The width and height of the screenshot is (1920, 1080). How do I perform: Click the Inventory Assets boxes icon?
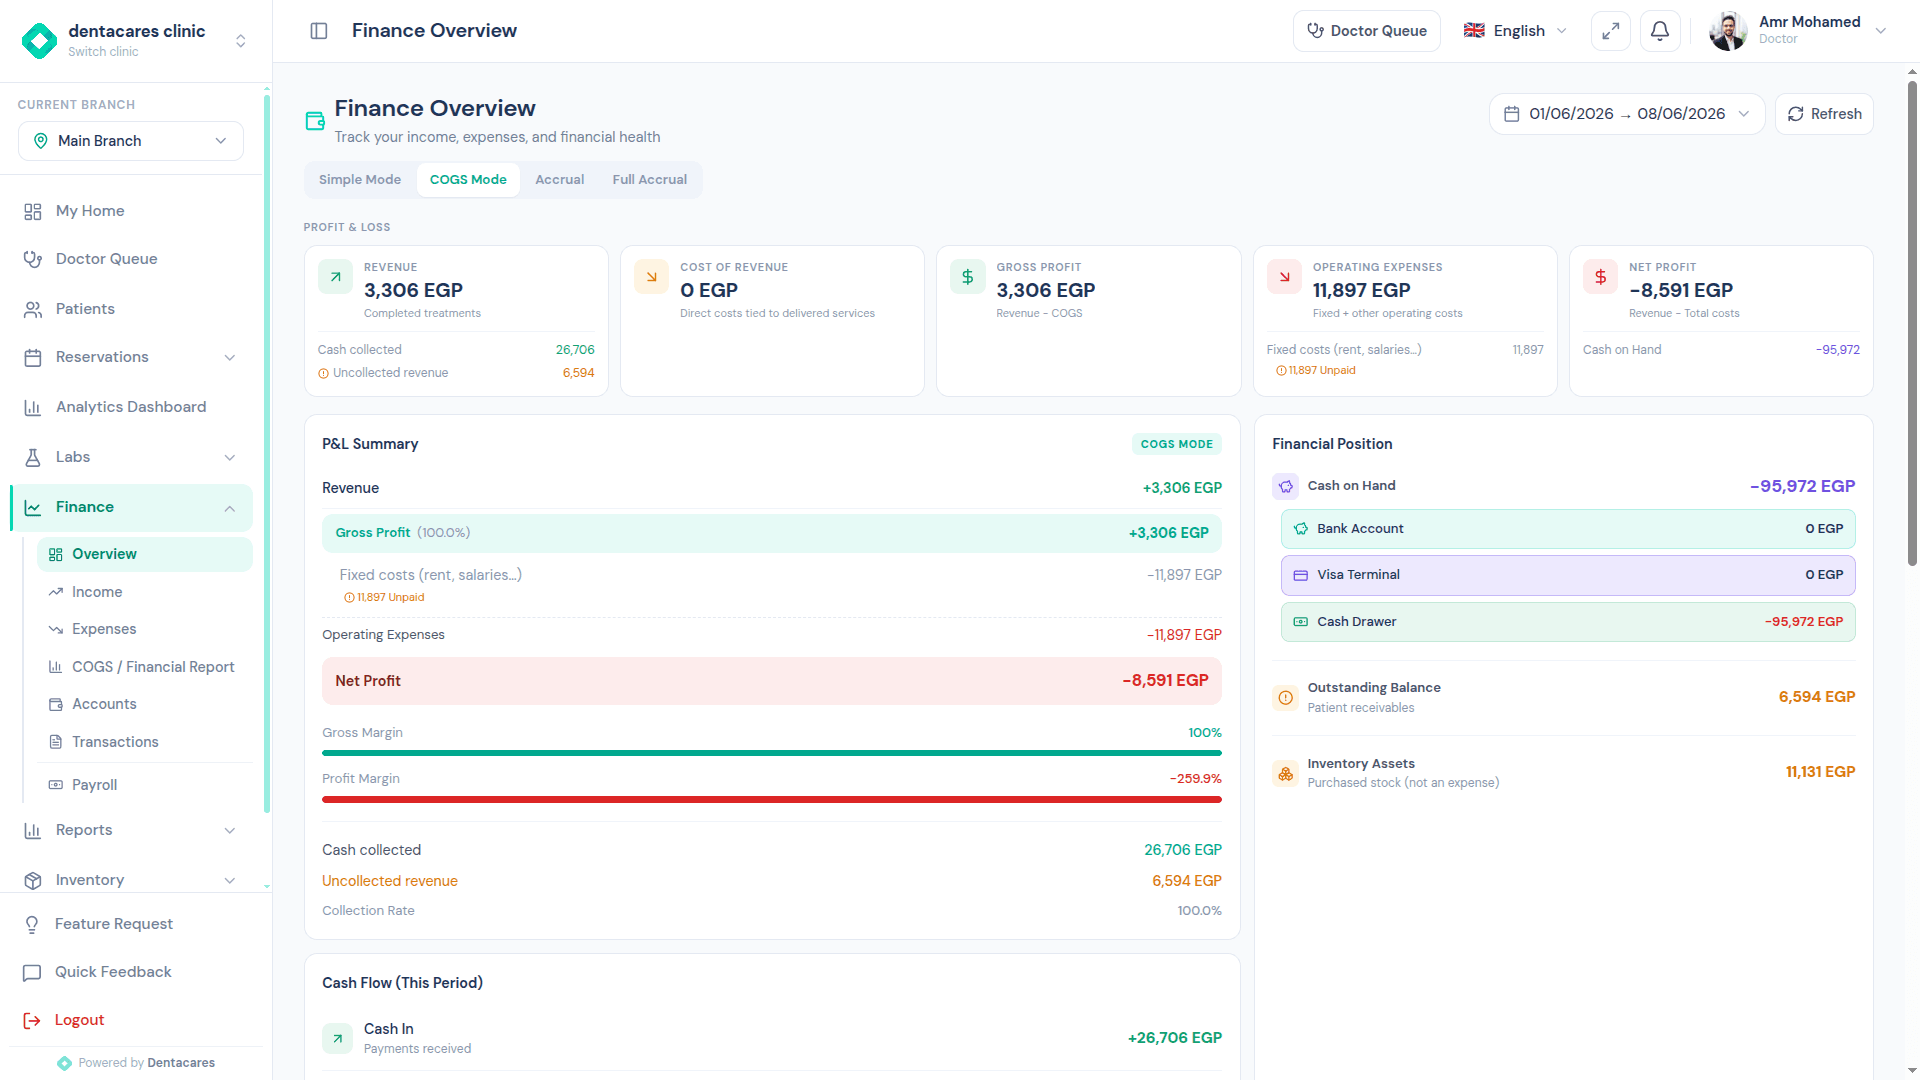[1285, 773]
